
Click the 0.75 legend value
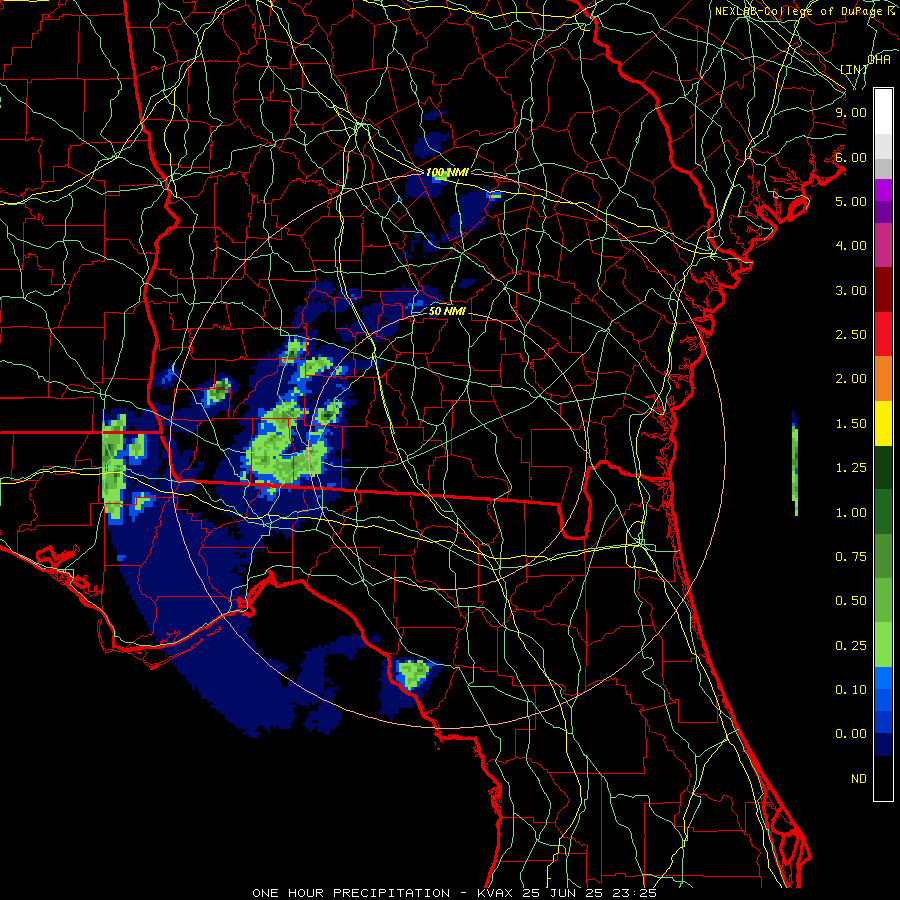[851, 557]
